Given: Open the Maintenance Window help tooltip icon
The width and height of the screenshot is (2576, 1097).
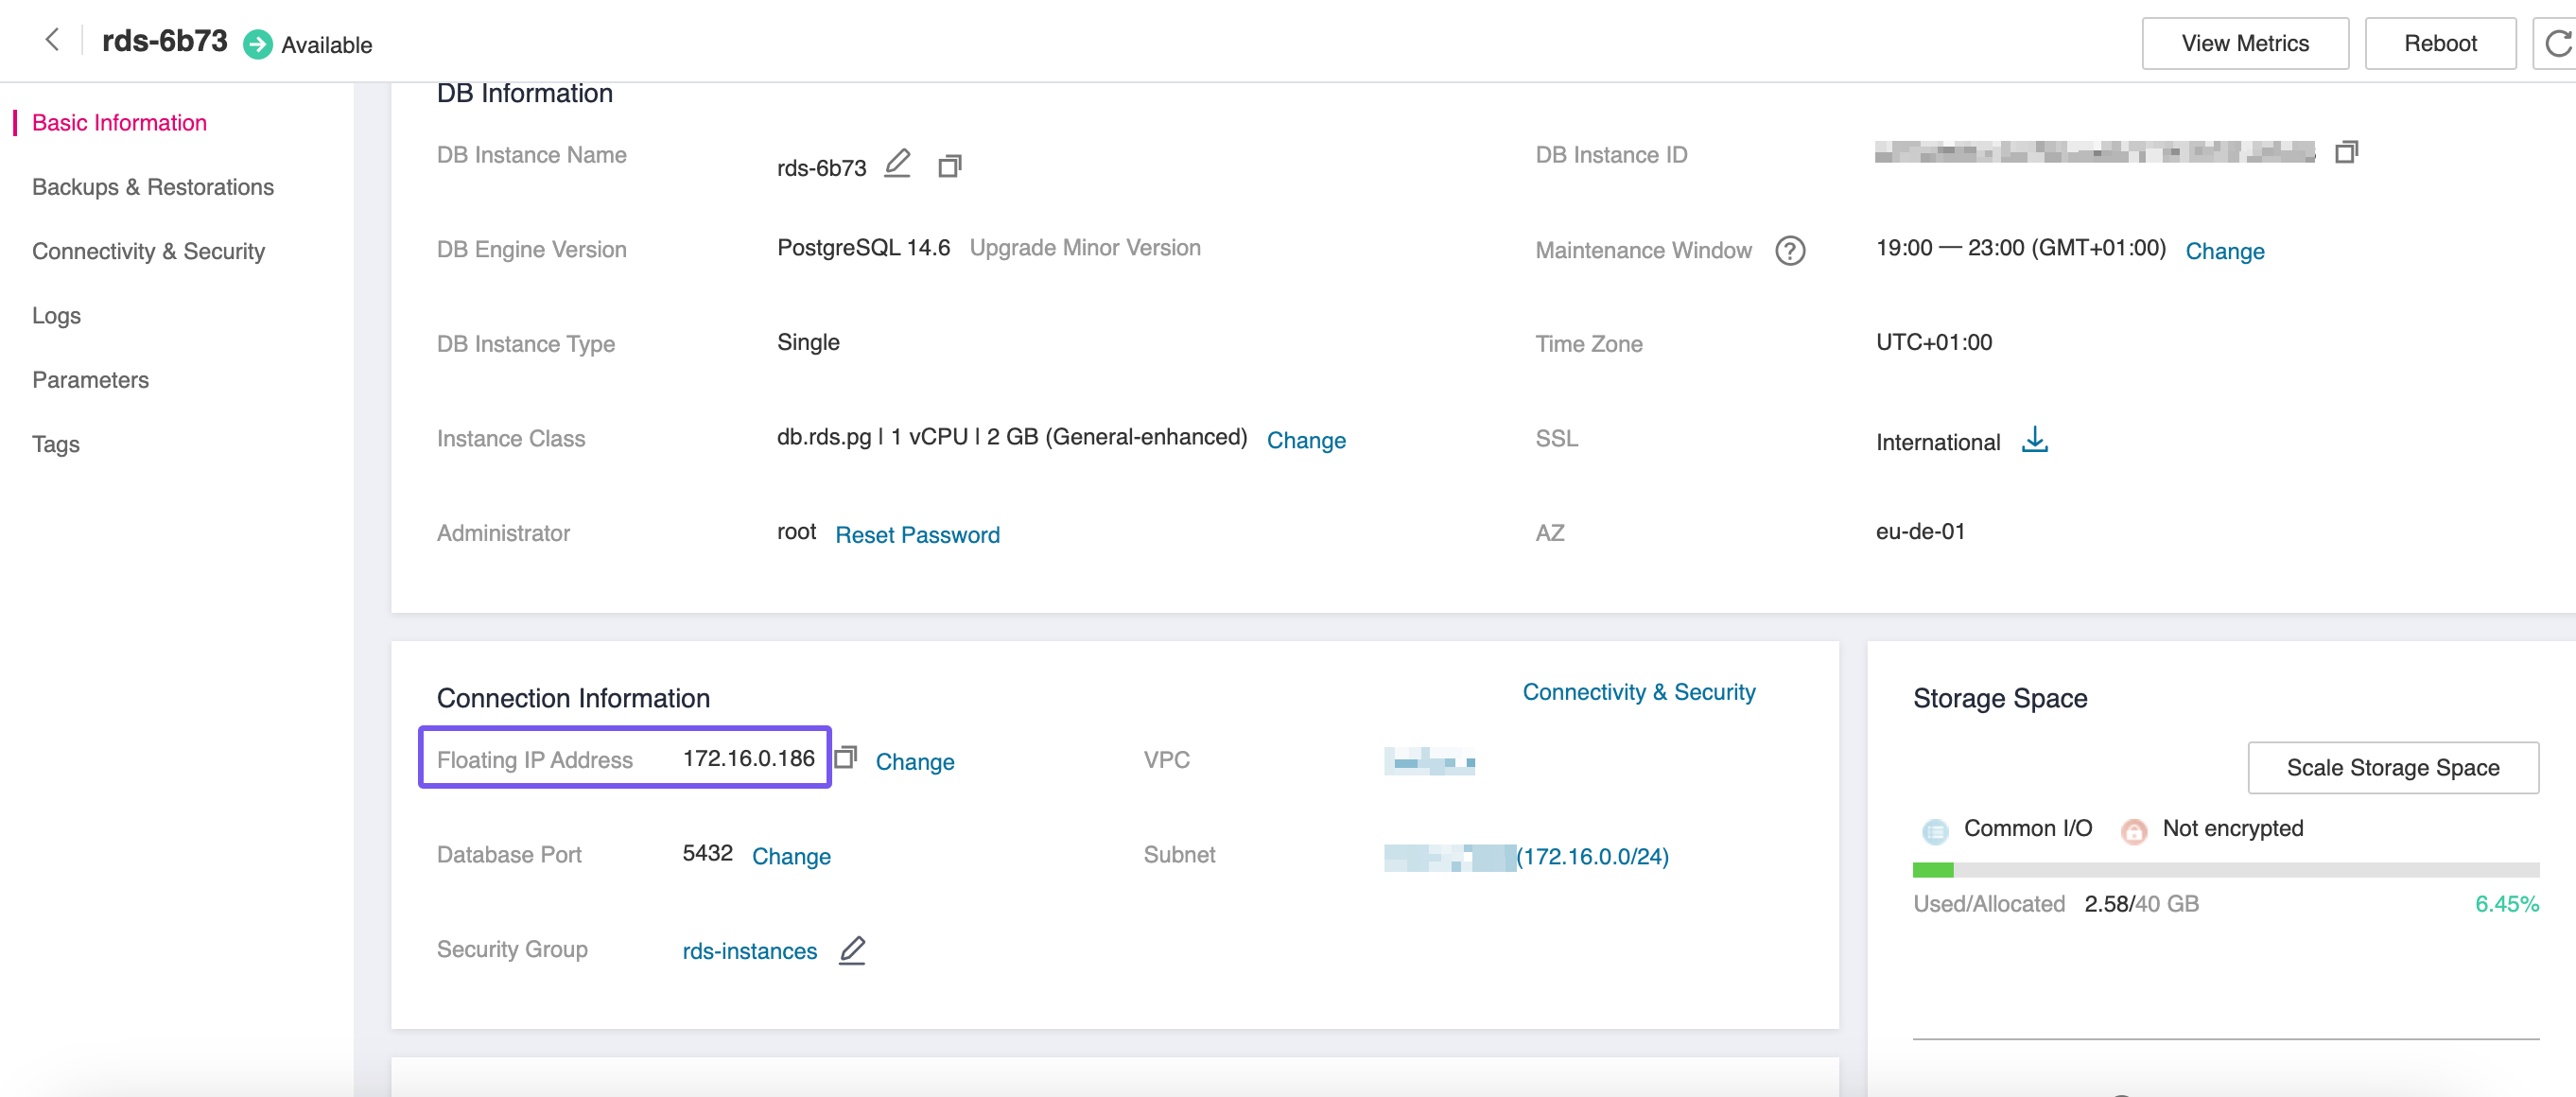Looking at the screenshot, I should tap(1789, 250).
